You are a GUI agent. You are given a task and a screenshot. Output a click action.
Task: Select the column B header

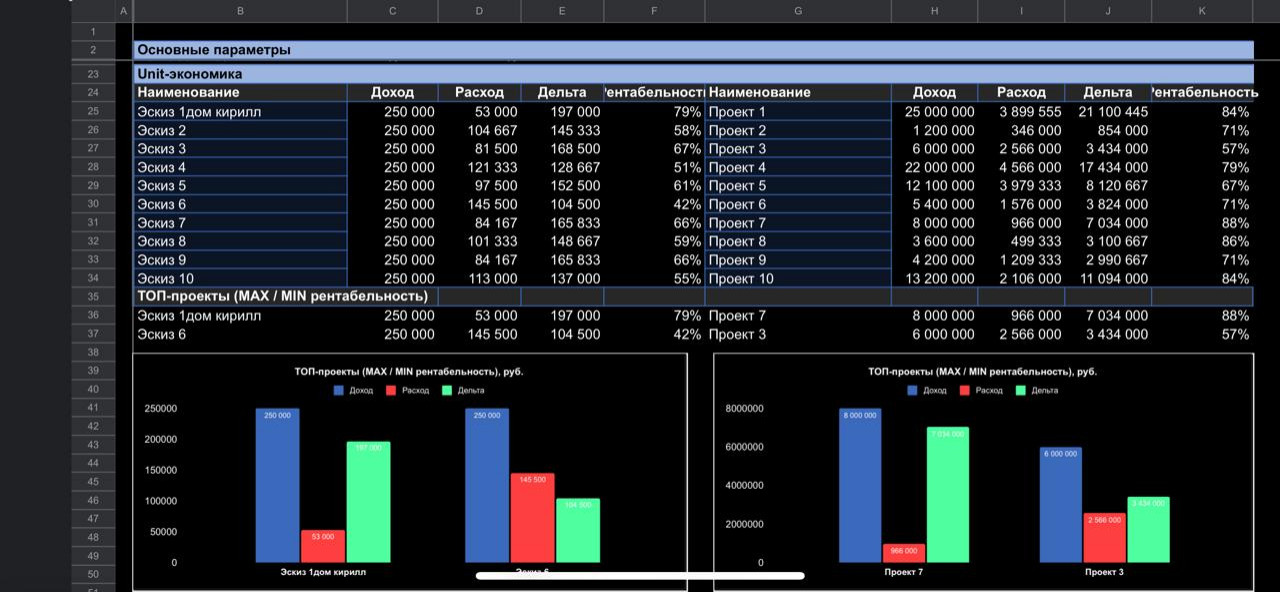pyautogui.click(x=240, y=11)
